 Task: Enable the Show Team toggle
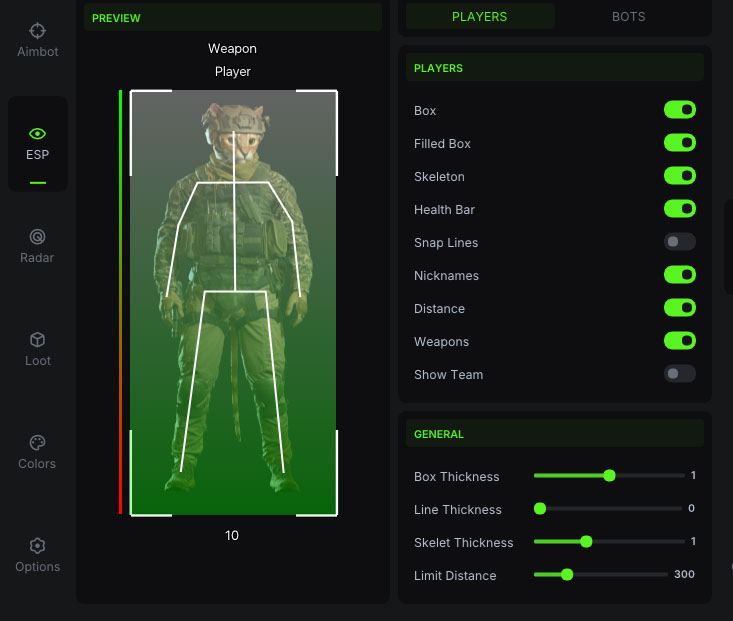pos(679,374)
